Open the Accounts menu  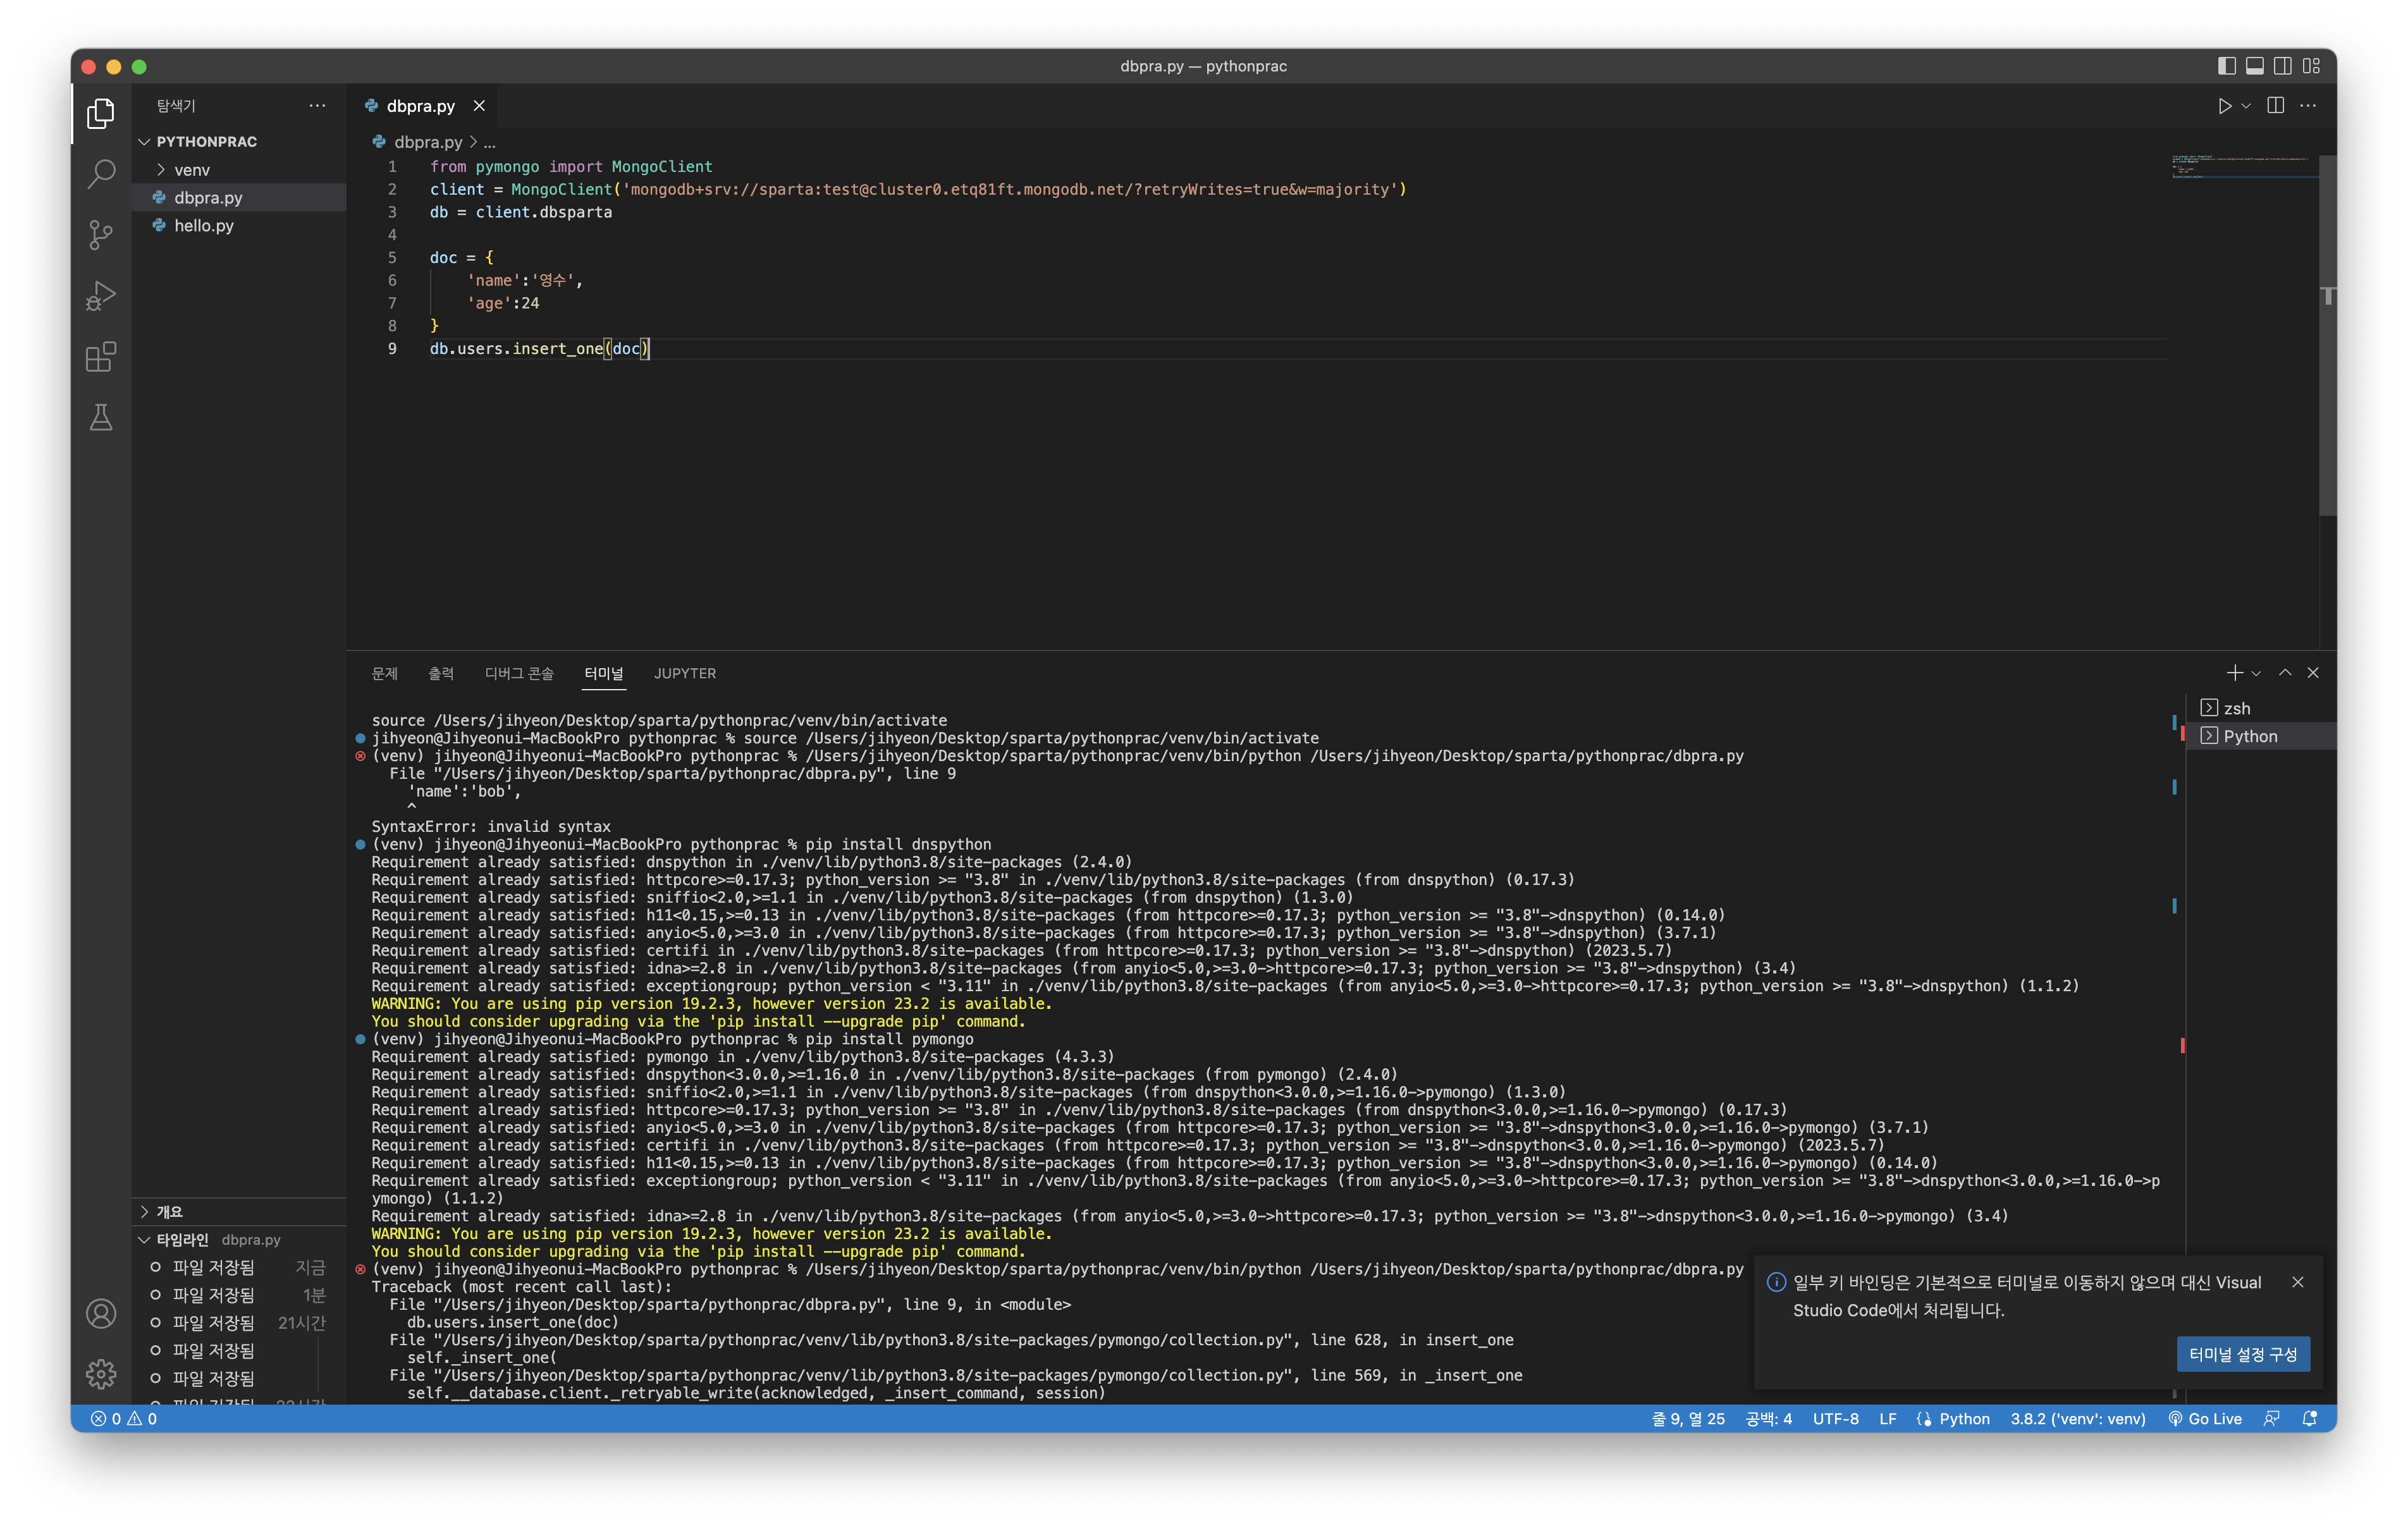click(101, 1313)
